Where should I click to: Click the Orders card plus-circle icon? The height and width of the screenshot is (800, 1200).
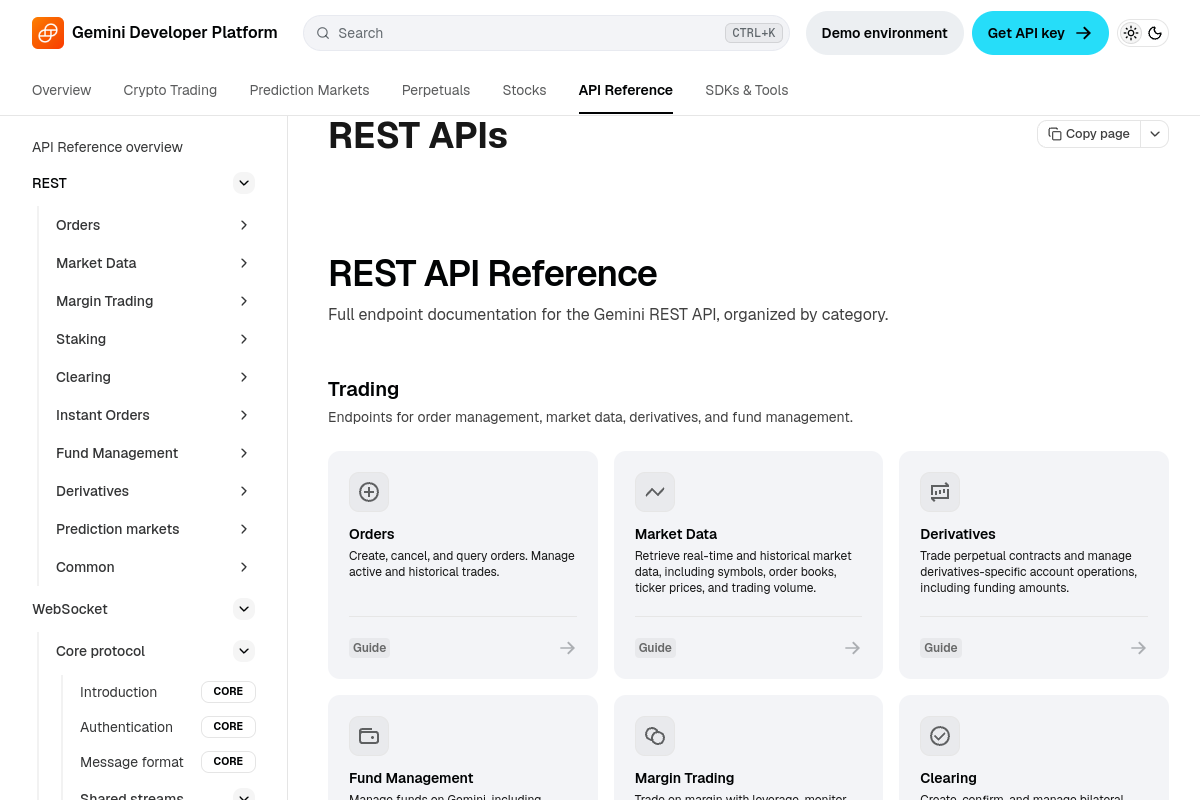[369, 492]
